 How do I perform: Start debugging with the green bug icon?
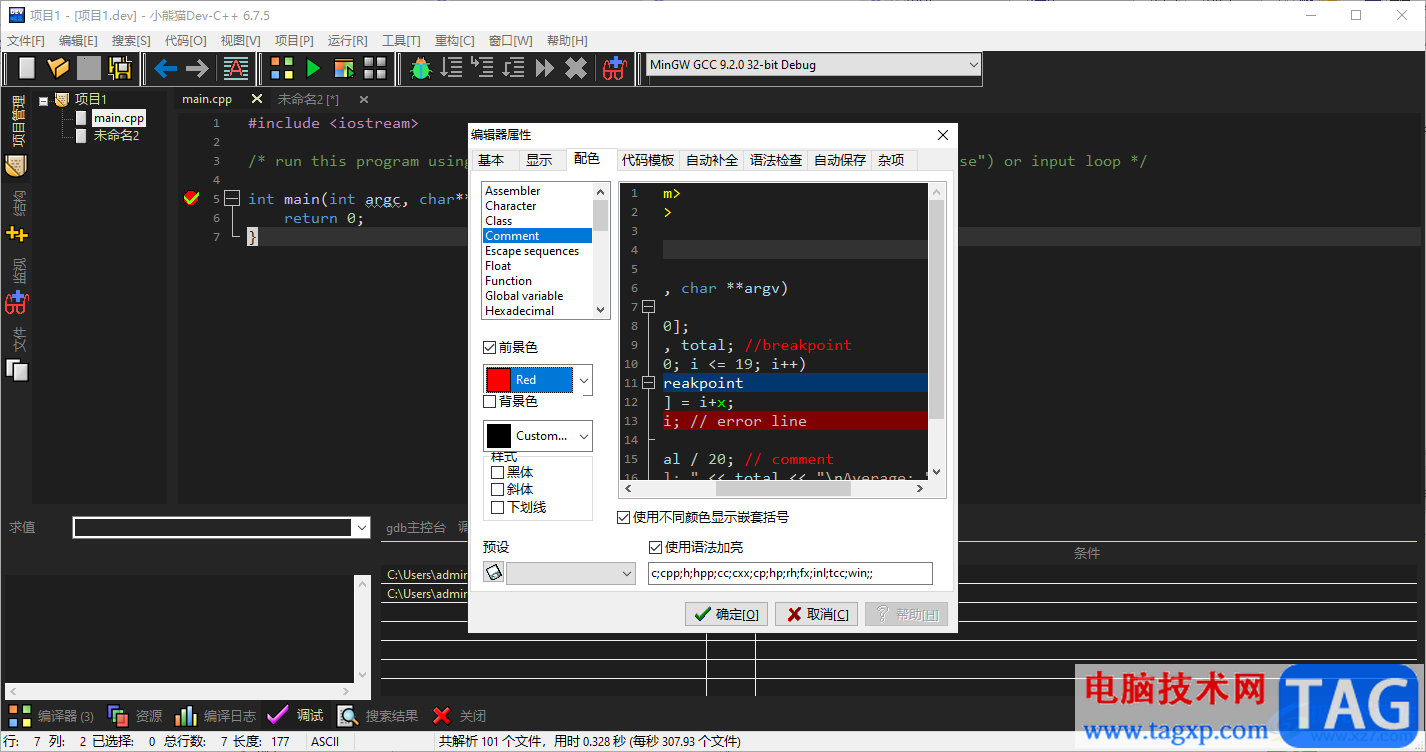coord(421,68)
